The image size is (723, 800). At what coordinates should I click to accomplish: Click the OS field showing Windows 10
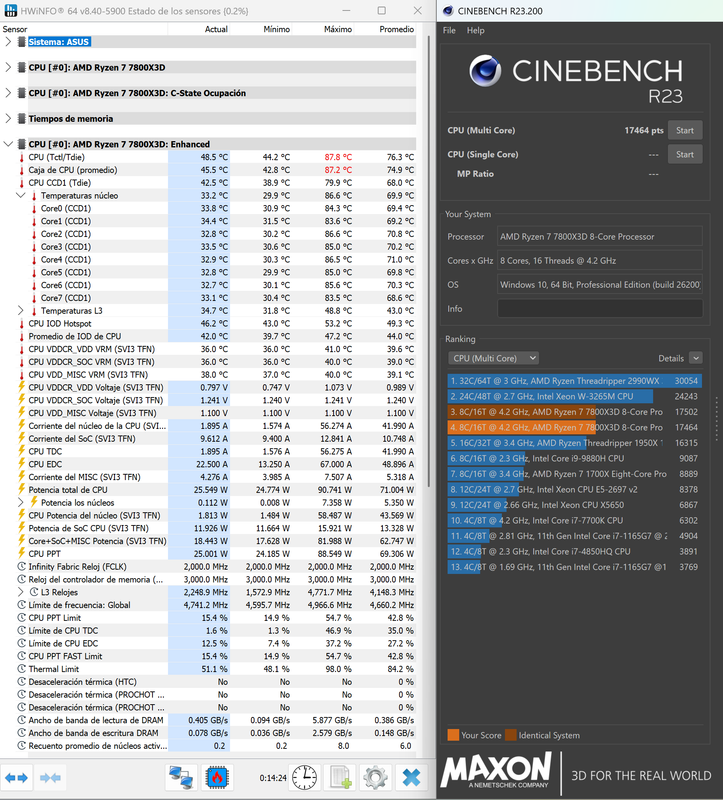600,285
